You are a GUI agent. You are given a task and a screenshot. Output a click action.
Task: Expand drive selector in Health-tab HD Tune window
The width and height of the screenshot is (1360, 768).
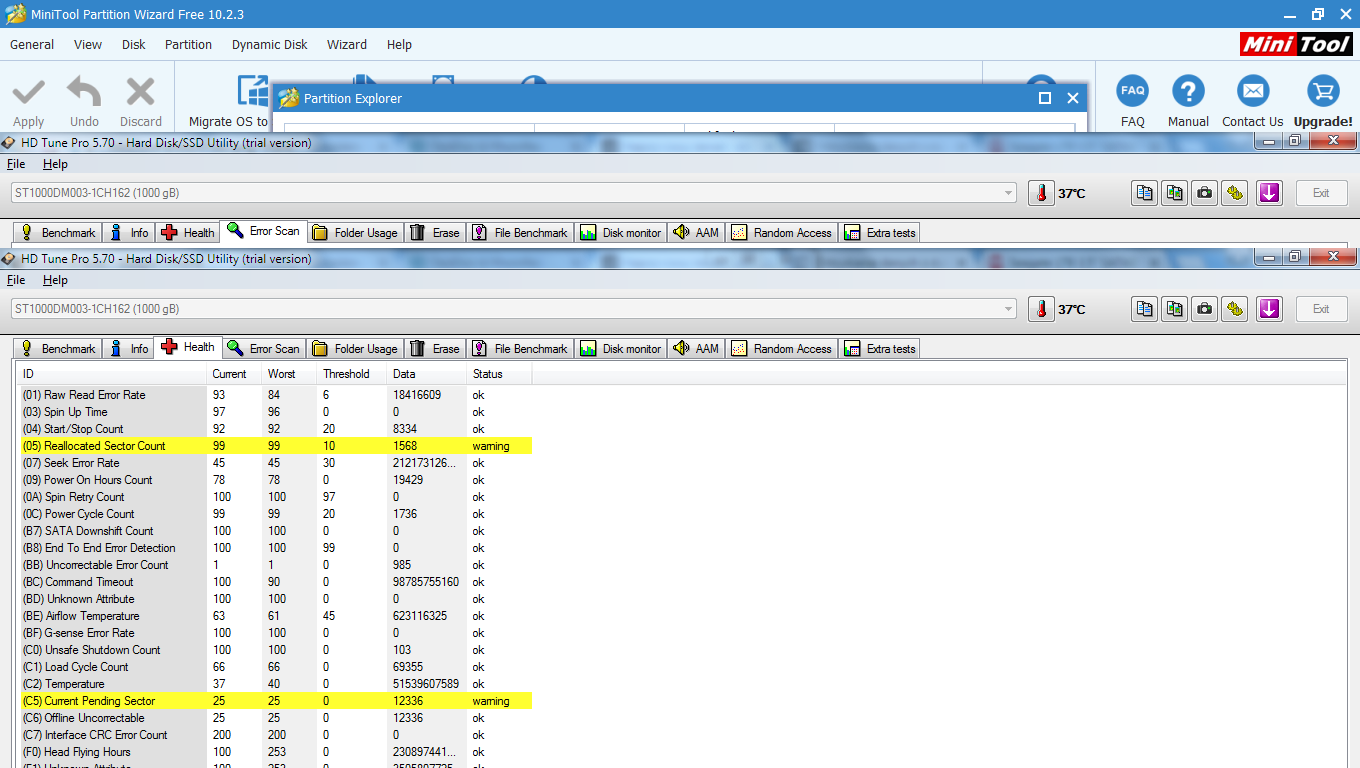click(x=1007, y=309)
